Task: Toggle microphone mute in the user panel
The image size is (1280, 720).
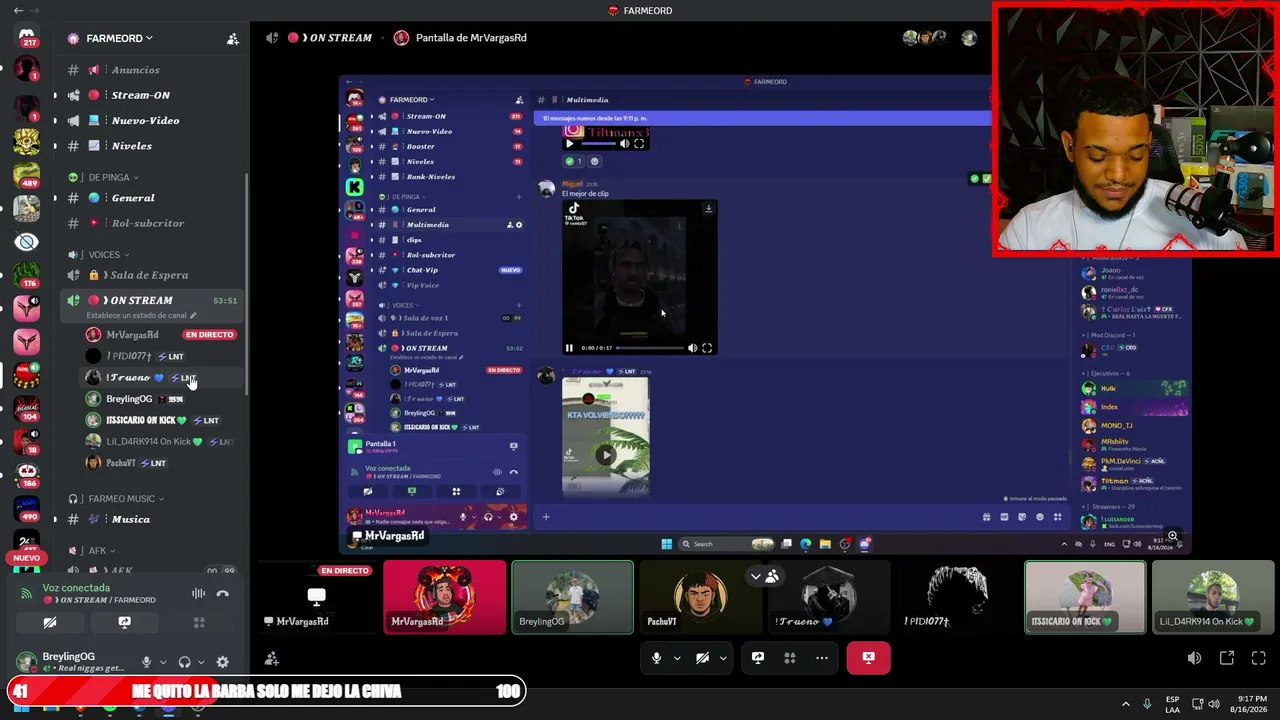Action: point(147,662)
